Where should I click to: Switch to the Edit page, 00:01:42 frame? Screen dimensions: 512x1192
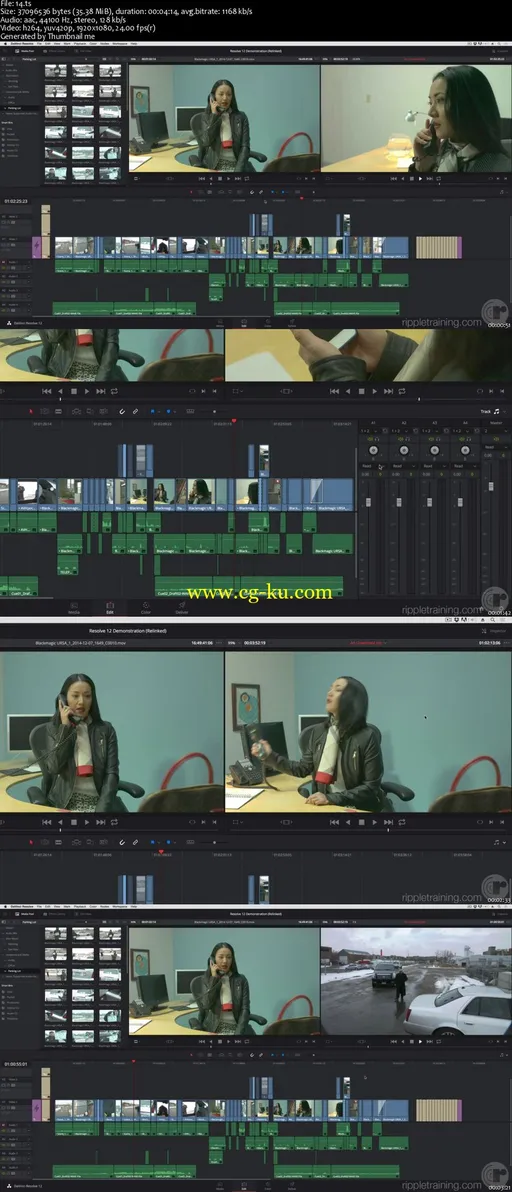(x=110, y=610)
